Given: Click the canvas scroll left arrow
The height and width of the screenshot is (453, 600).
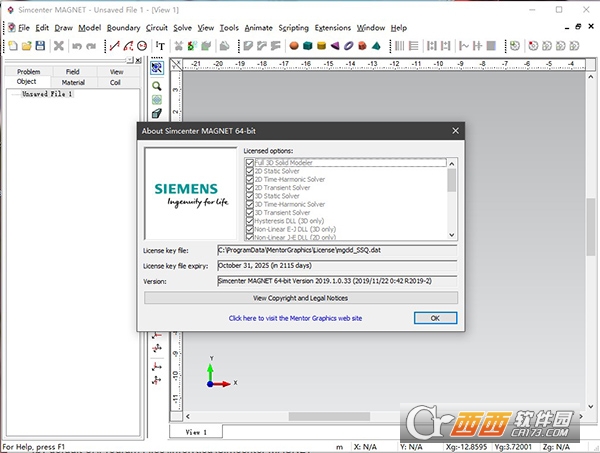Looking at the screenshot, I should 188,416.
